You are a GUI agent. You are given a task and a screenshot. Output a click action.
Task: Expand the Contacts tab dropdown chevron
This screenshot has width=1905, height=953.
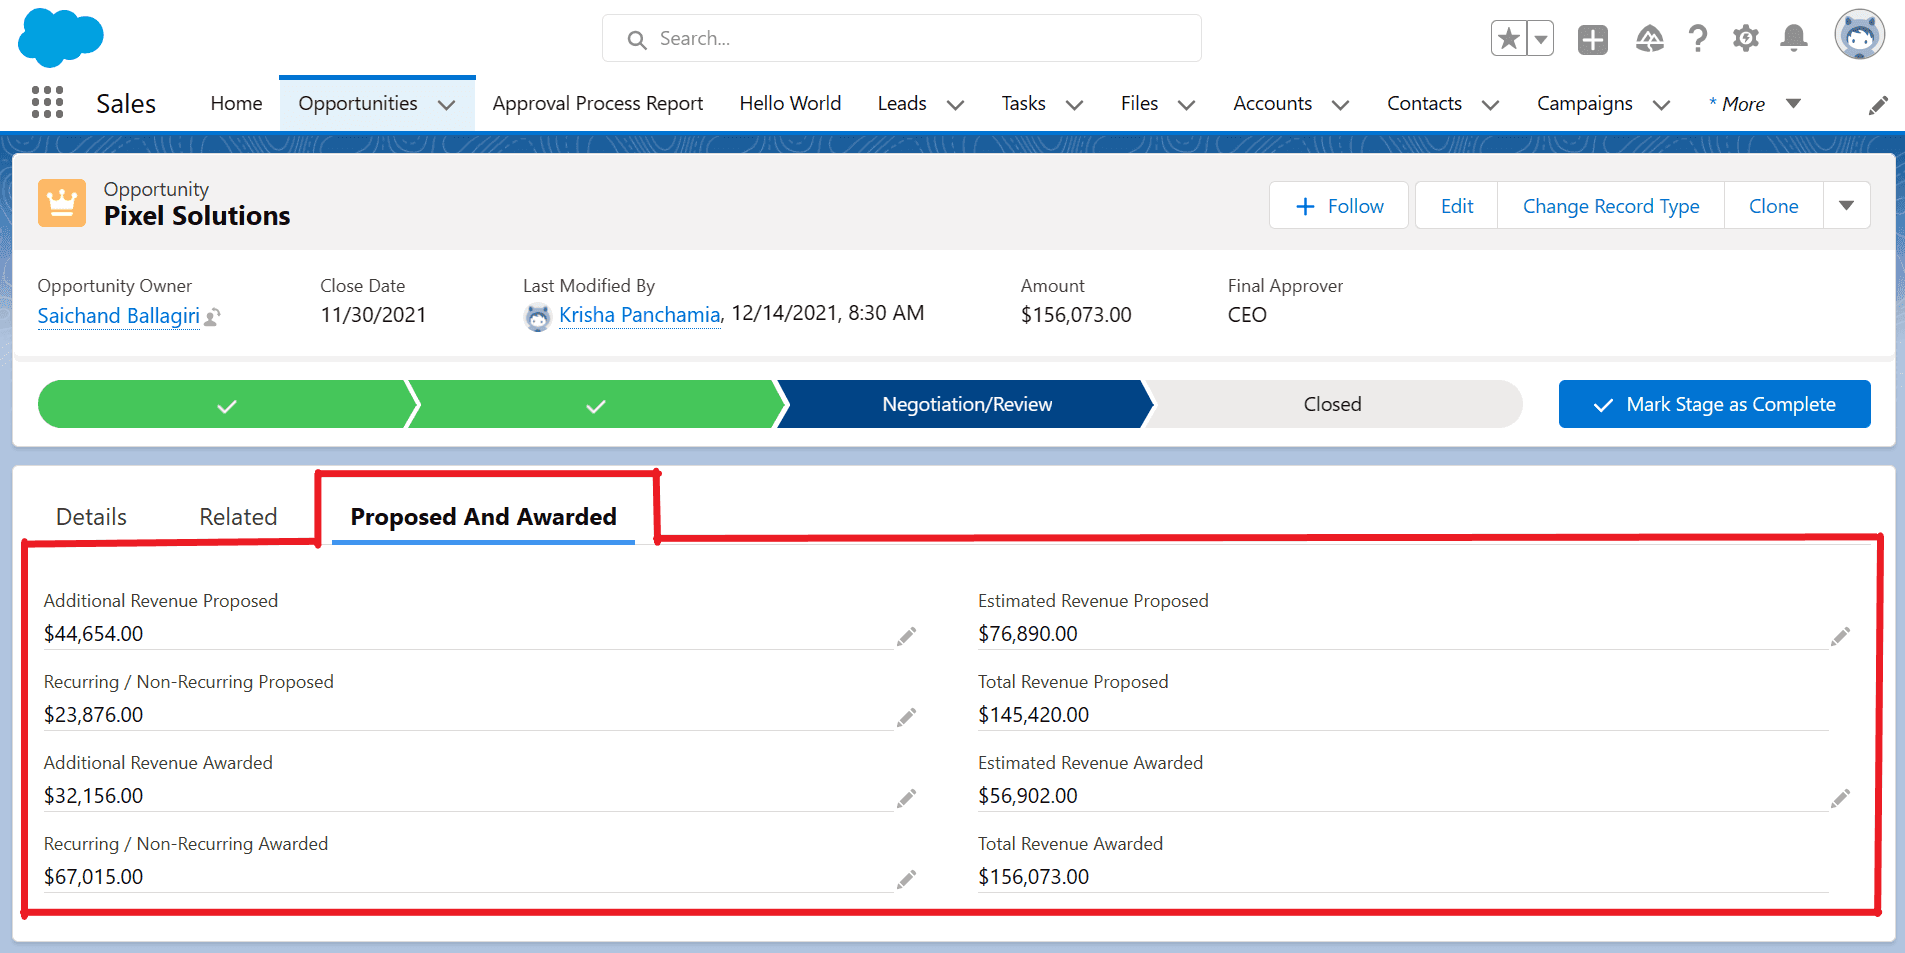coord(1490,105)
